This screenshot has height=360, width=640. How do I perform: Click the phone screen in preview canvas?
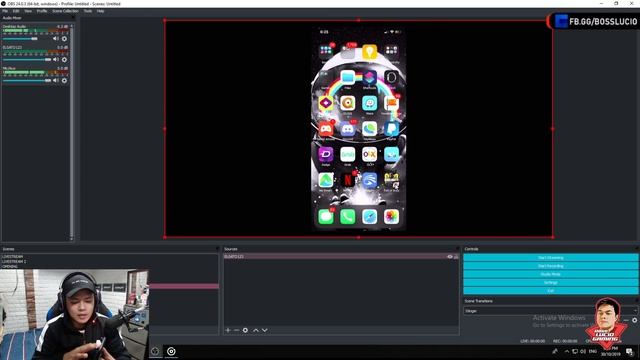point(358,129)
